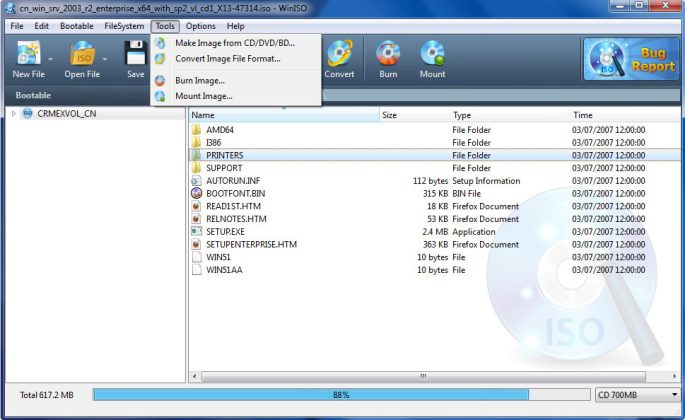685x420 pixels.
Task: Click the RELNOTES.HTM Firefox document icon
Action: click(197, 219)
